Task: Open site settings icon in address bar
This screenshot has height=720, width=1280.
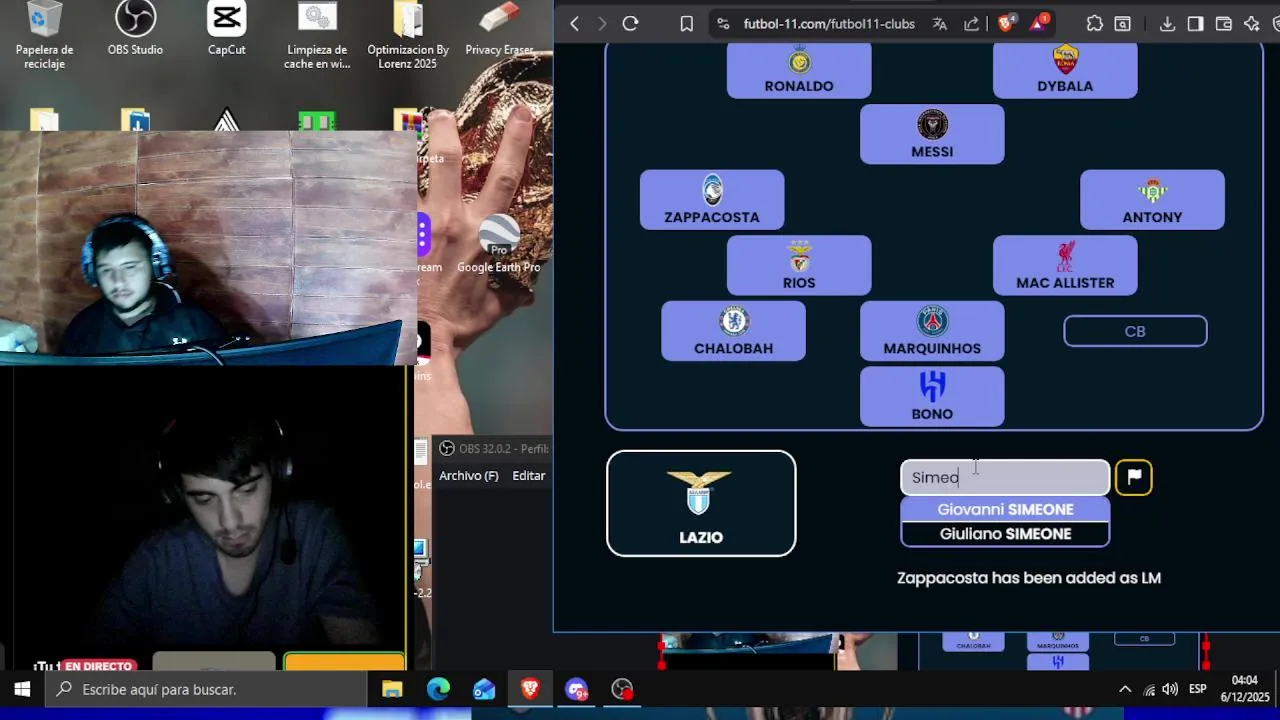Action: [722, 24]
